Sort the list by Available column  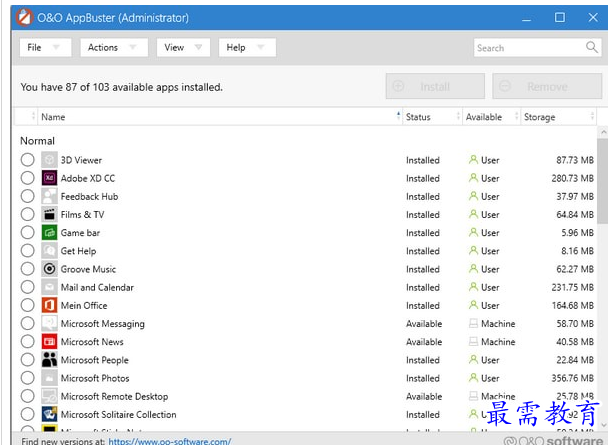tap(492, 117)
